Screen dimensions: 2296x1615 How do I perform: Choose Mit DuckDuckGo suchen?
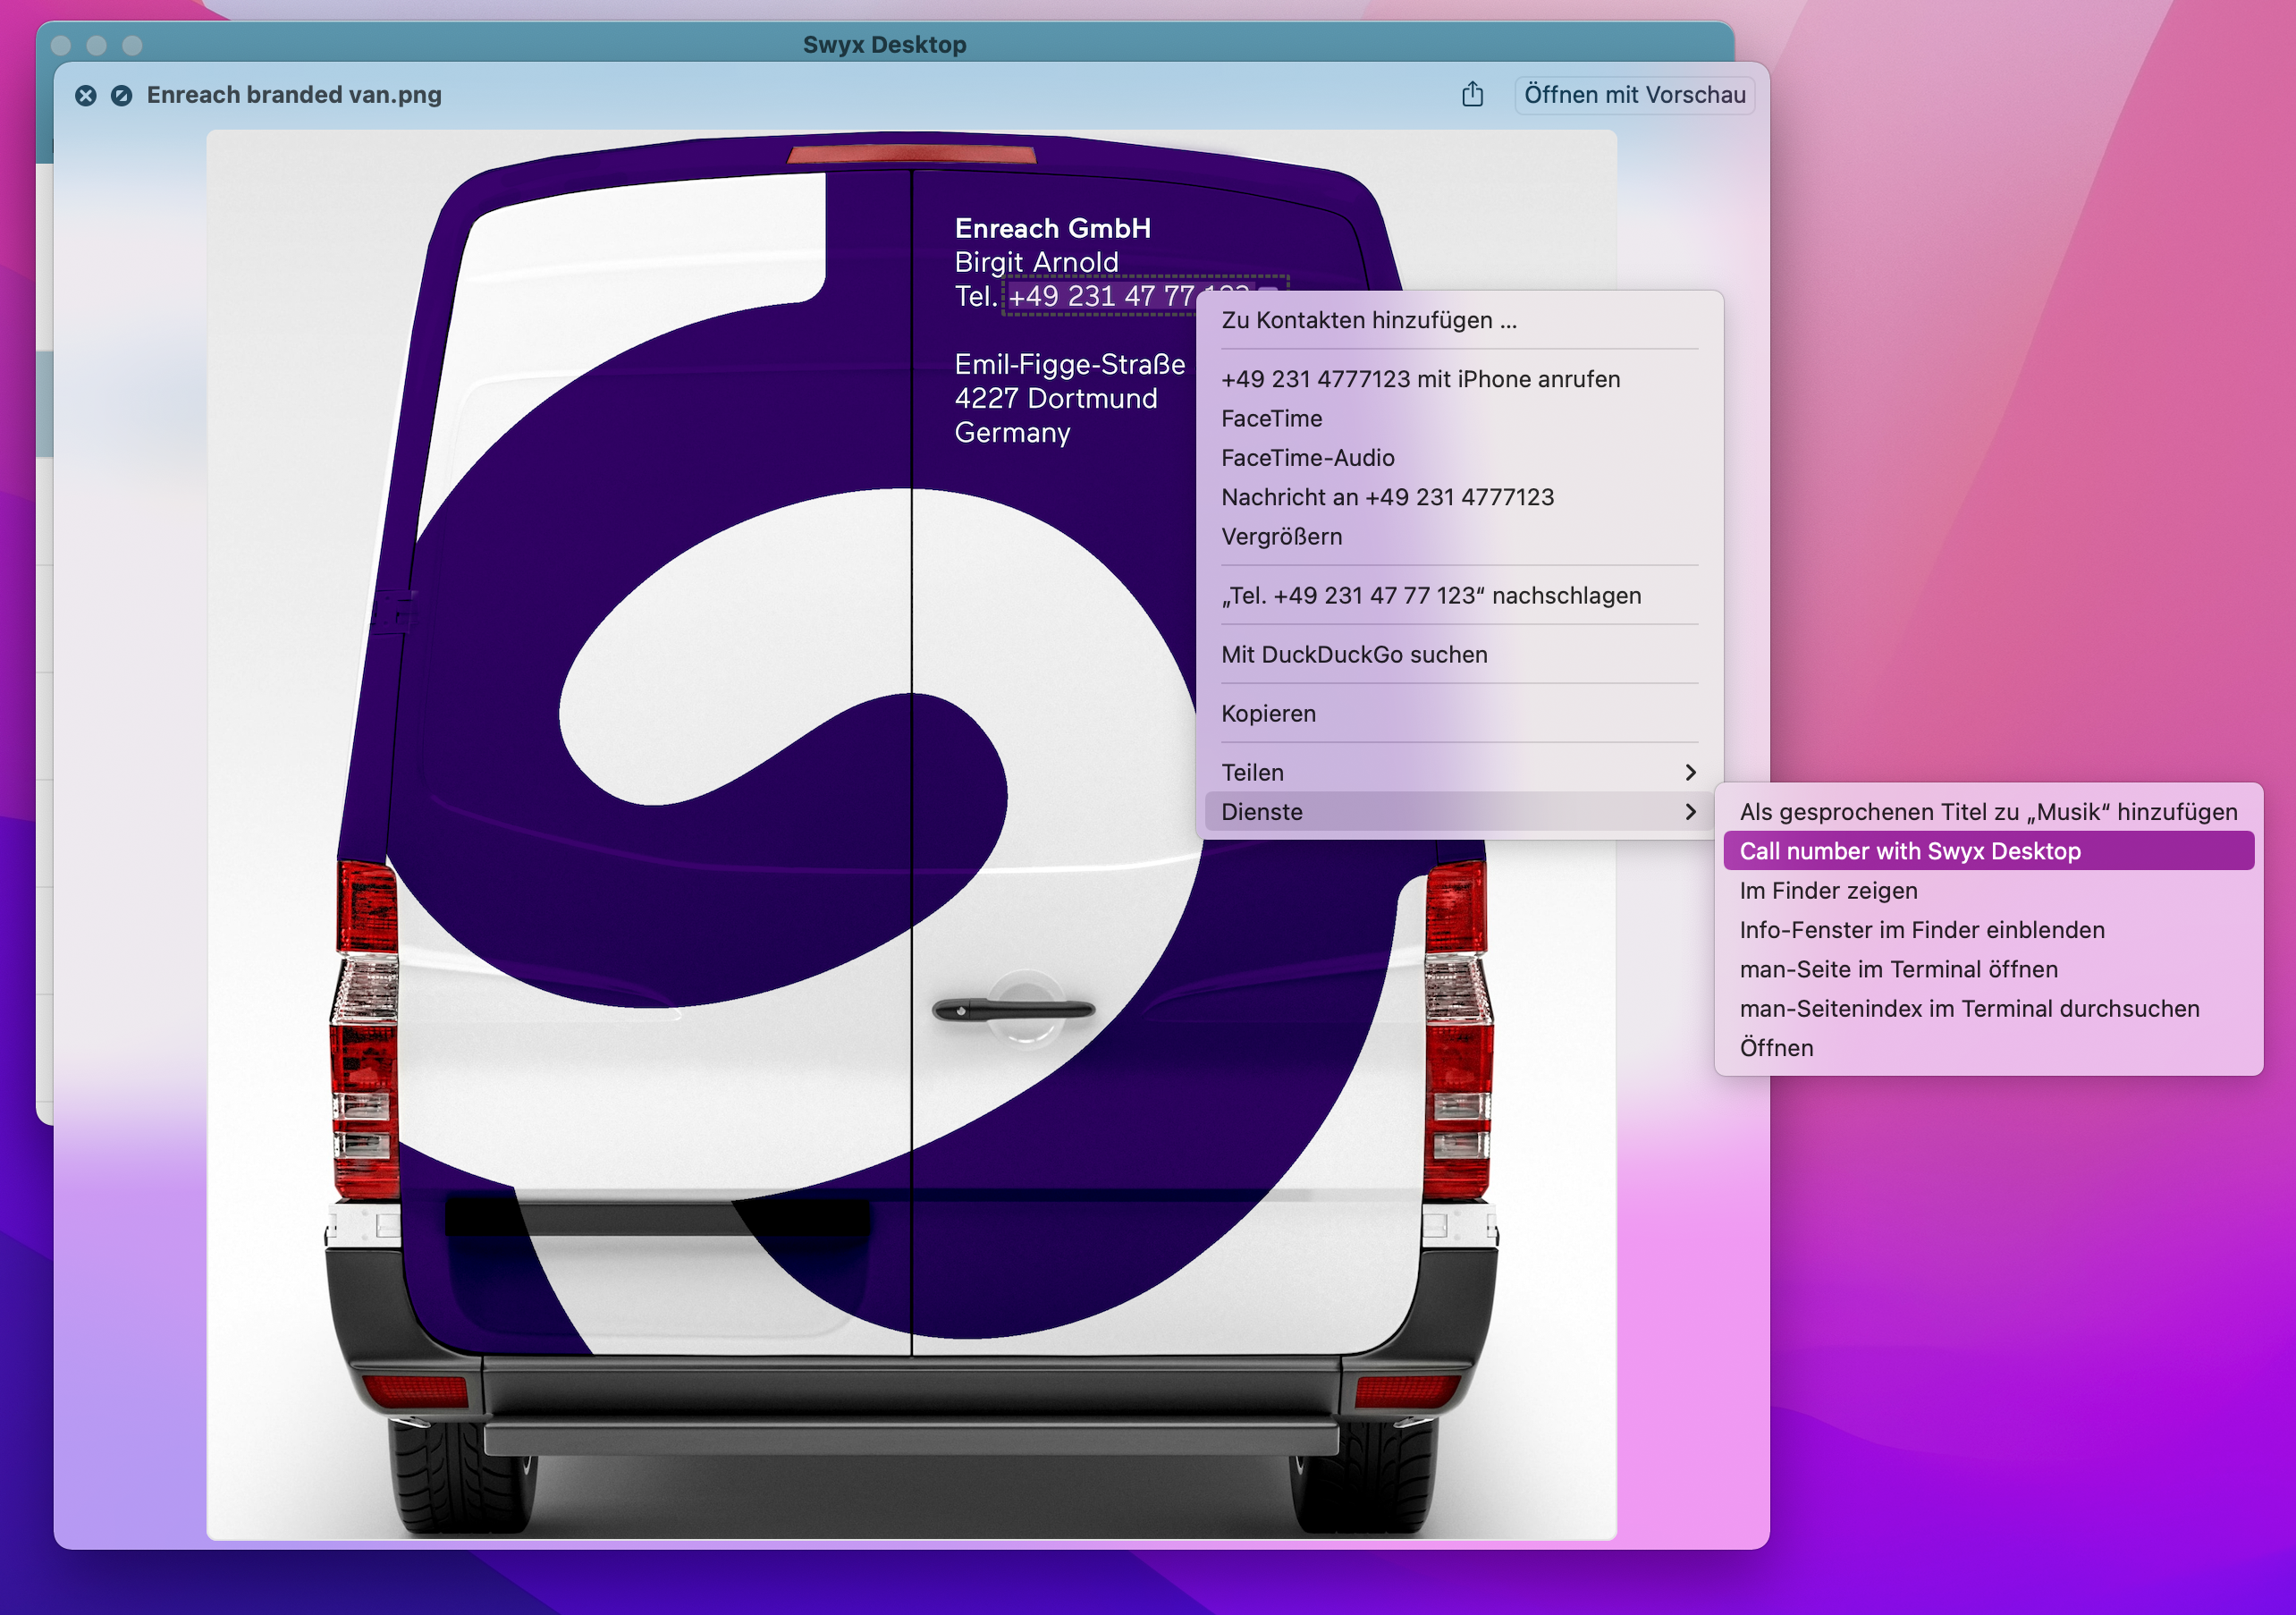[x=1354, y=655]
